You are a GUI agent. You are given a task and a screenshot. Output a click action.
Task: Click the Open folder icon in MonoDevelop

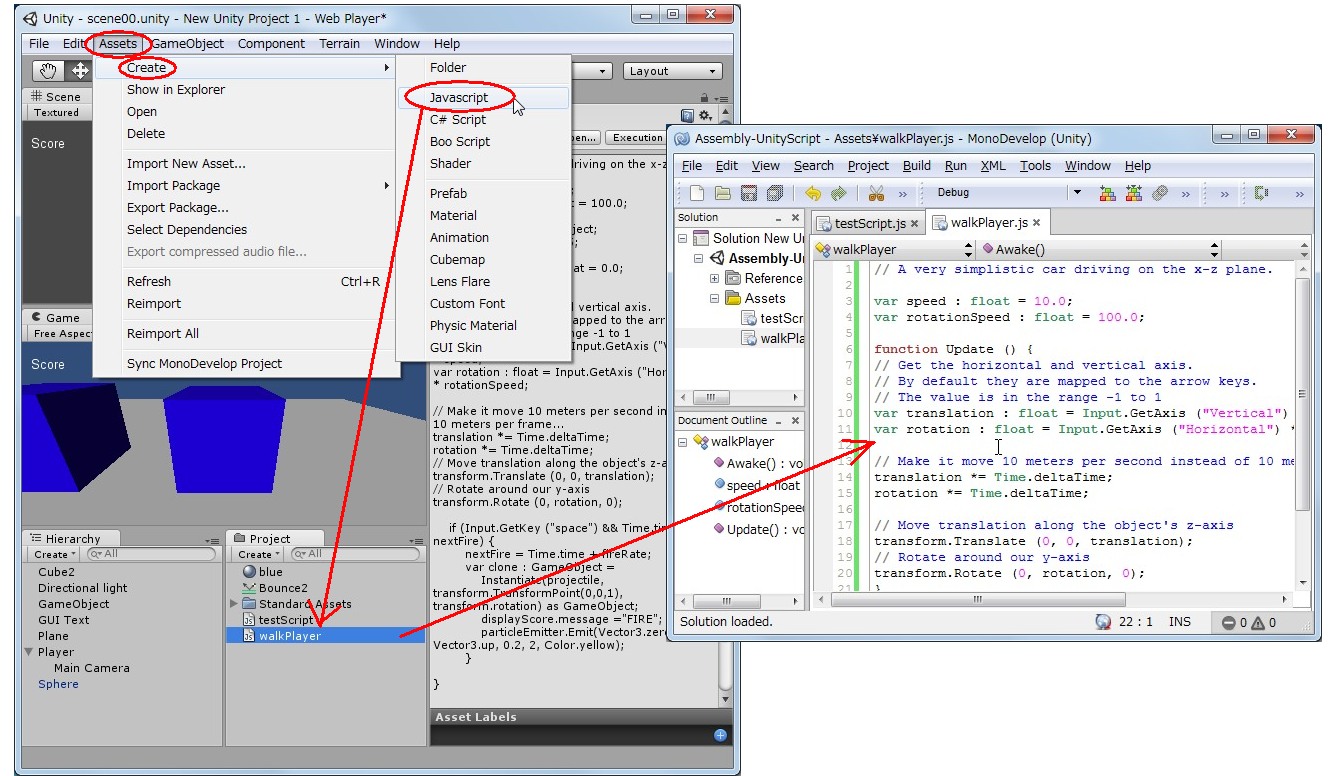point(722,193)
